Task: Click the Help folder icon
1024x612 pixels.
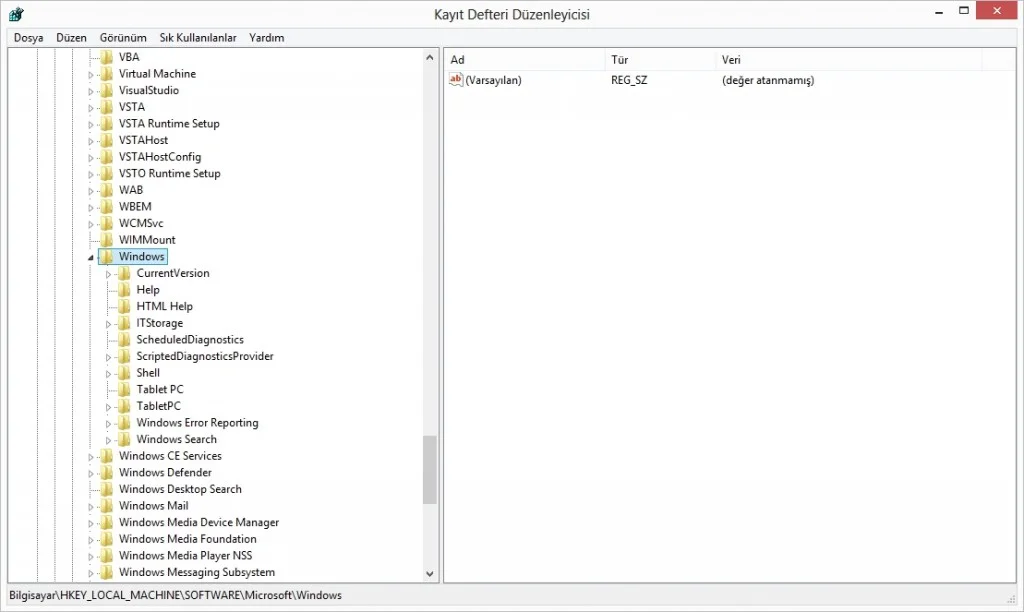Action: [x=124, y=289]
